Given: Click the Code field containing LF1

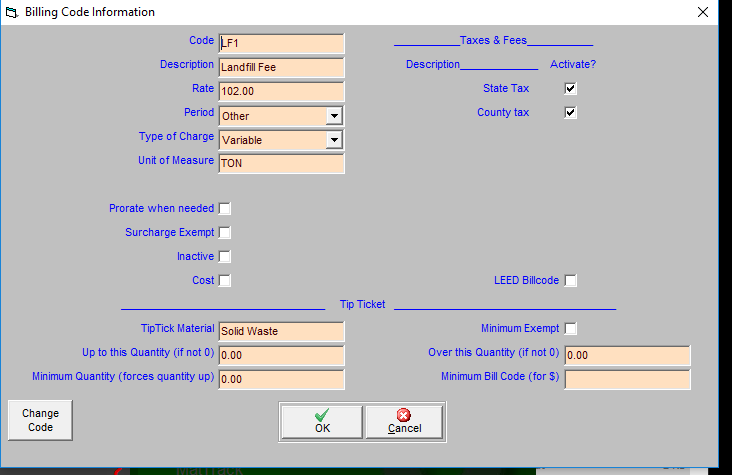Looking at the screenshot, I should click(x=281, y=44).
